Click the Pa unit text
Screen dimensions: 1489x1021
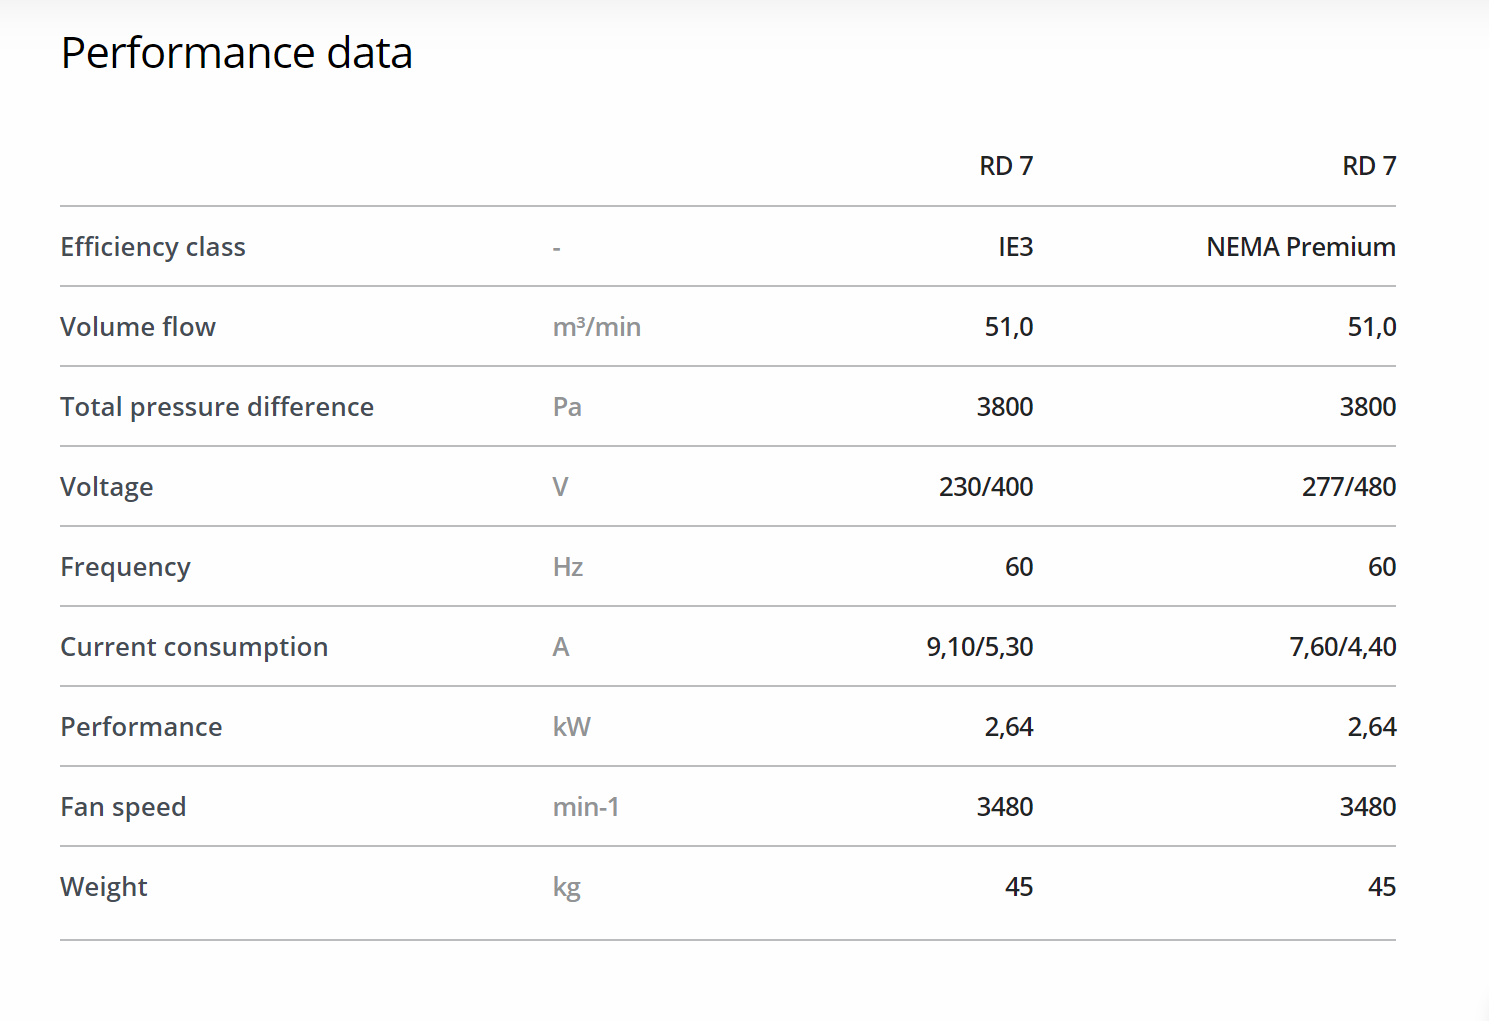(567, 407)
